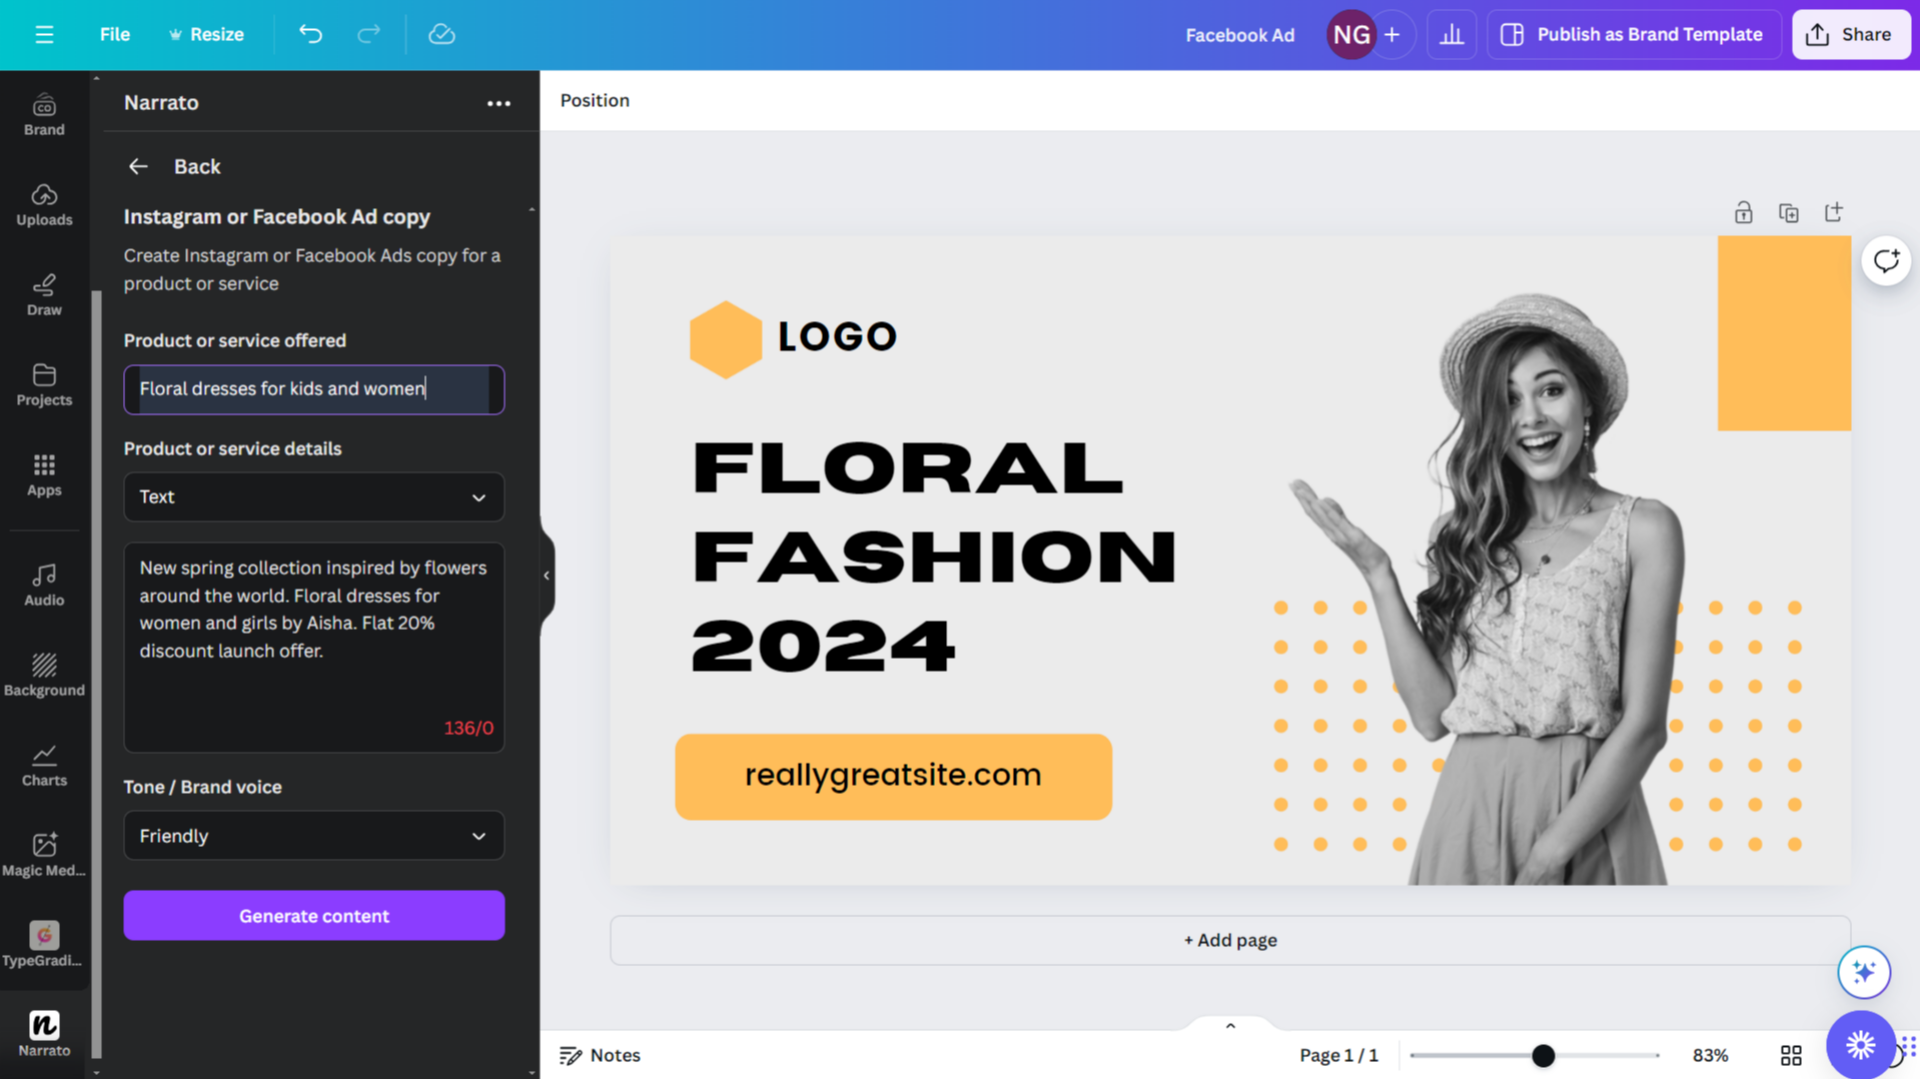The width and height of the screenshot is (1920, 1080).
Task: Open the Tone / Brand voice dropdown
Action: click(x=314, y=835)
